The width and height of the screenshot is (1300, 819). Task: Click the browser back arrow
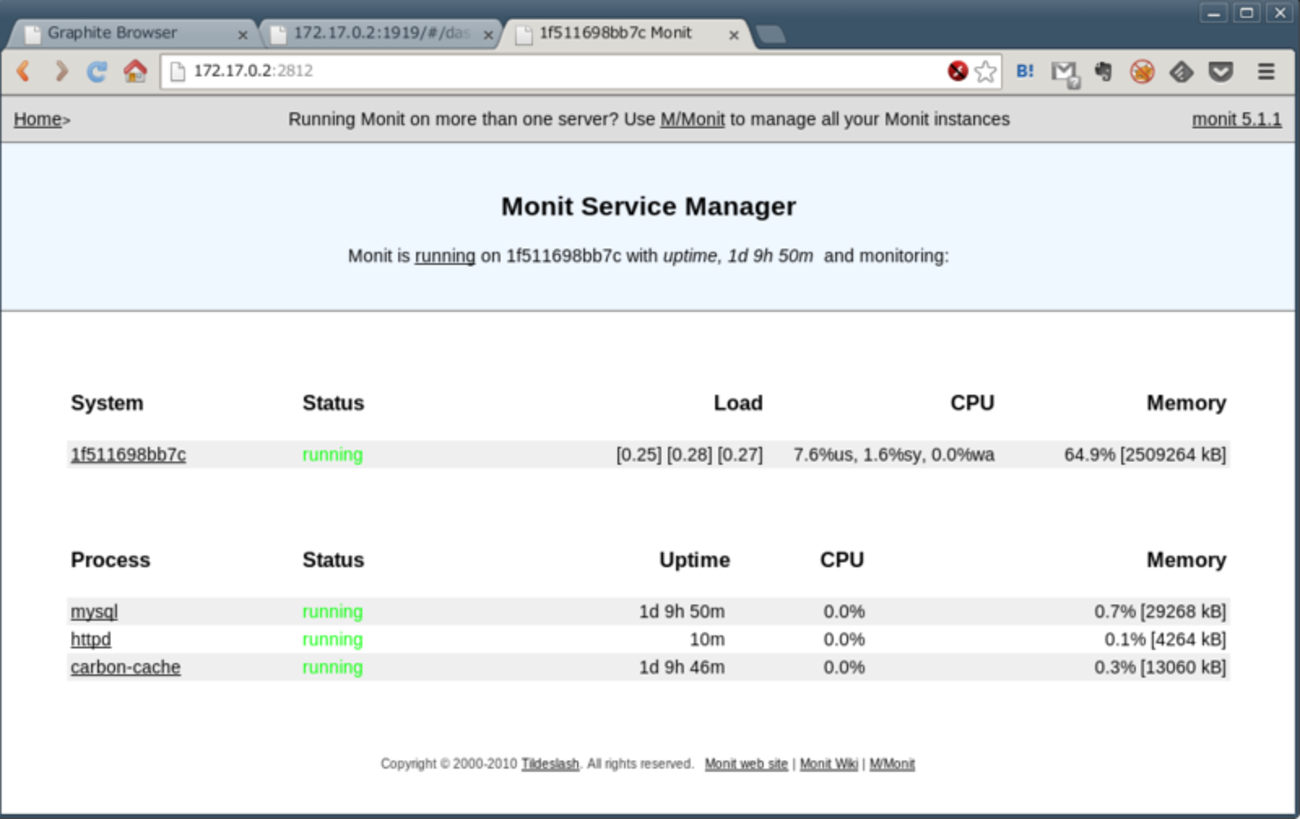24,71
